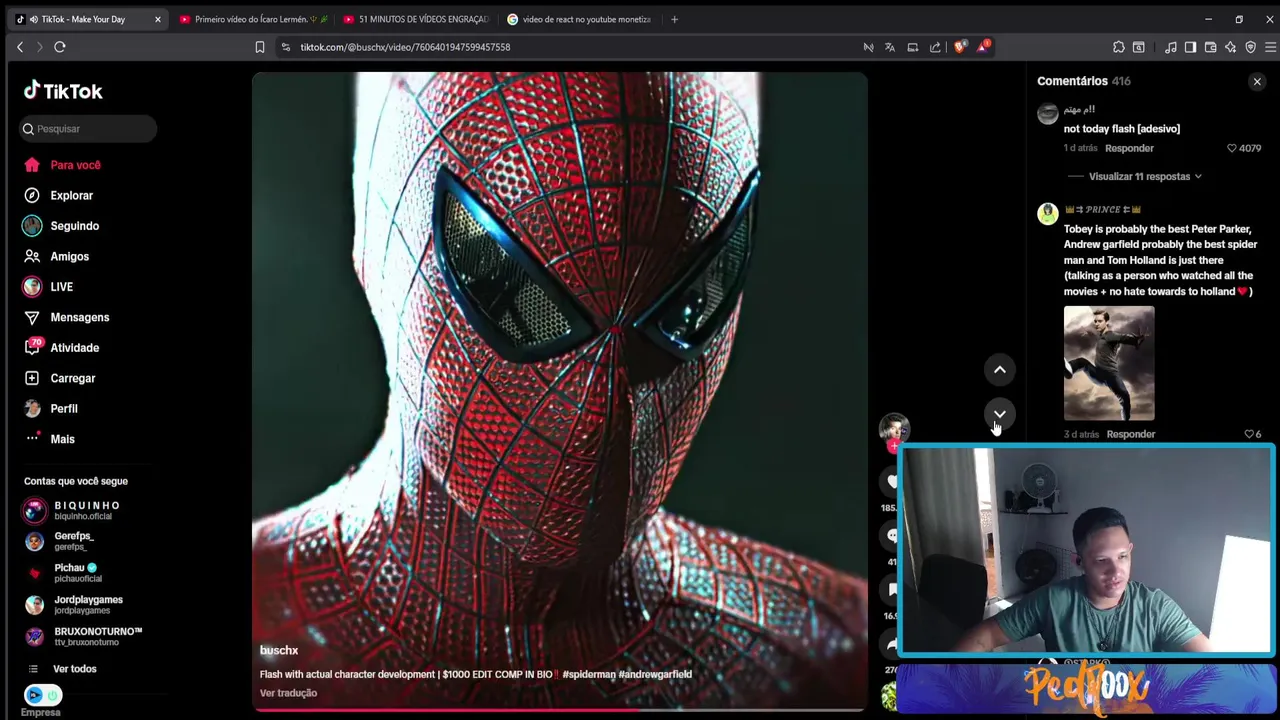Open the buschx author name on video
The width and height of the screenshot is (1280, 720).
pyautogui.click(x=279, y=651)
